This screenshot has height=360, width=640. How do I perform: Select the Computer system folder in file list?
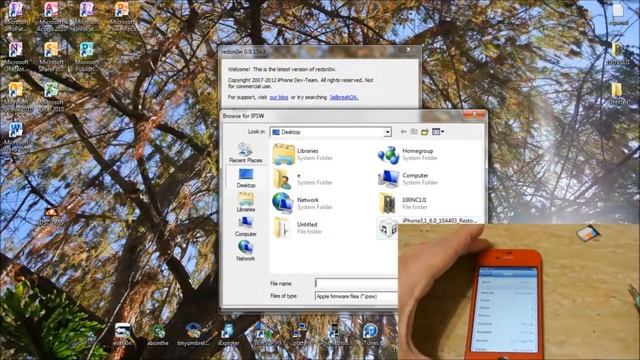coord(407,179)
